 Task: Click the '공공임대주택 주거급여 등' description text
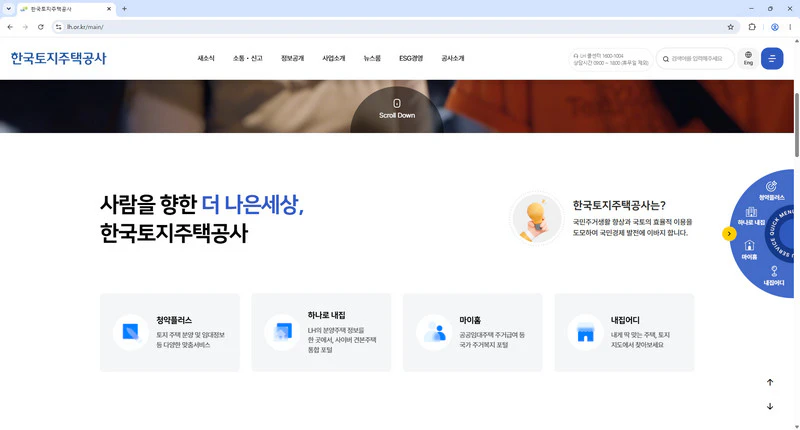pyautogui.click(x=492, y=335)
